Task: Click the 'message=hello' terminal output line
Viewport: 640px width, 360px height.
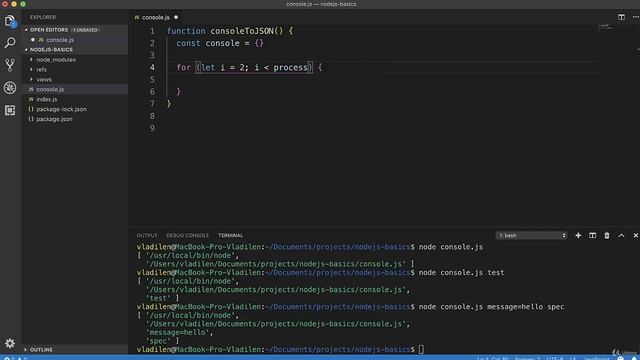Action: point(180,333)
